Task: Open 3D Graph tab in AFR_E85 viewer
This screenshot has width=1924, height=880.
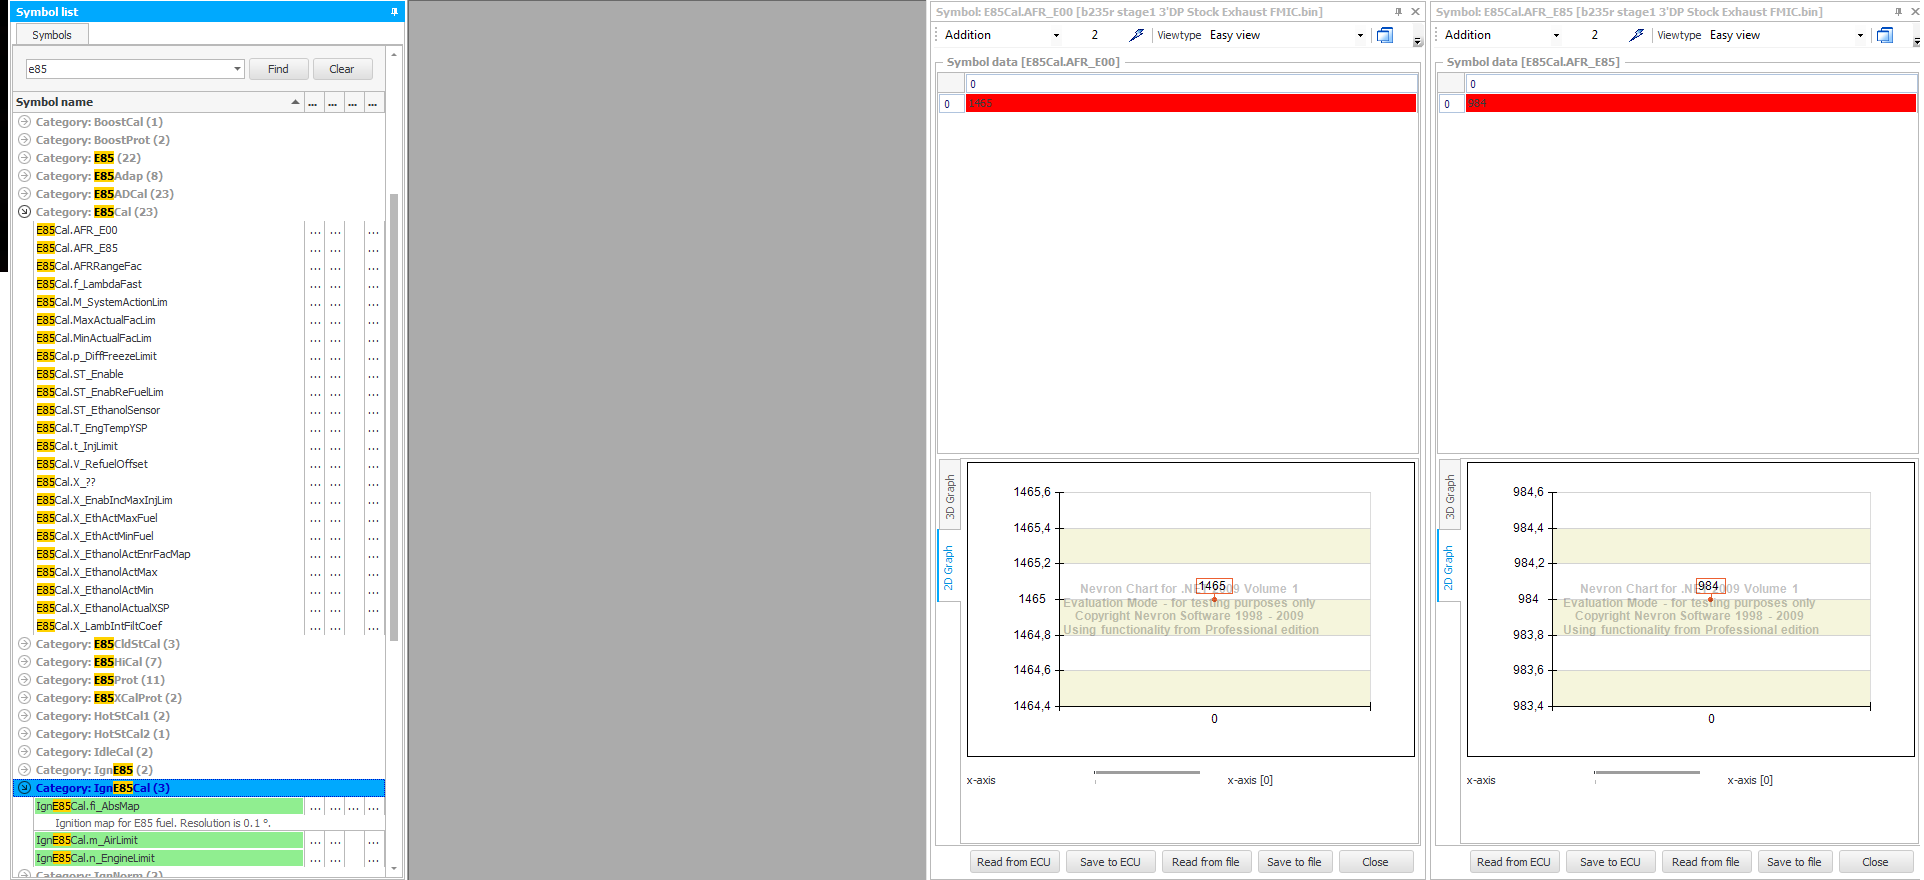Action: 1449,496
